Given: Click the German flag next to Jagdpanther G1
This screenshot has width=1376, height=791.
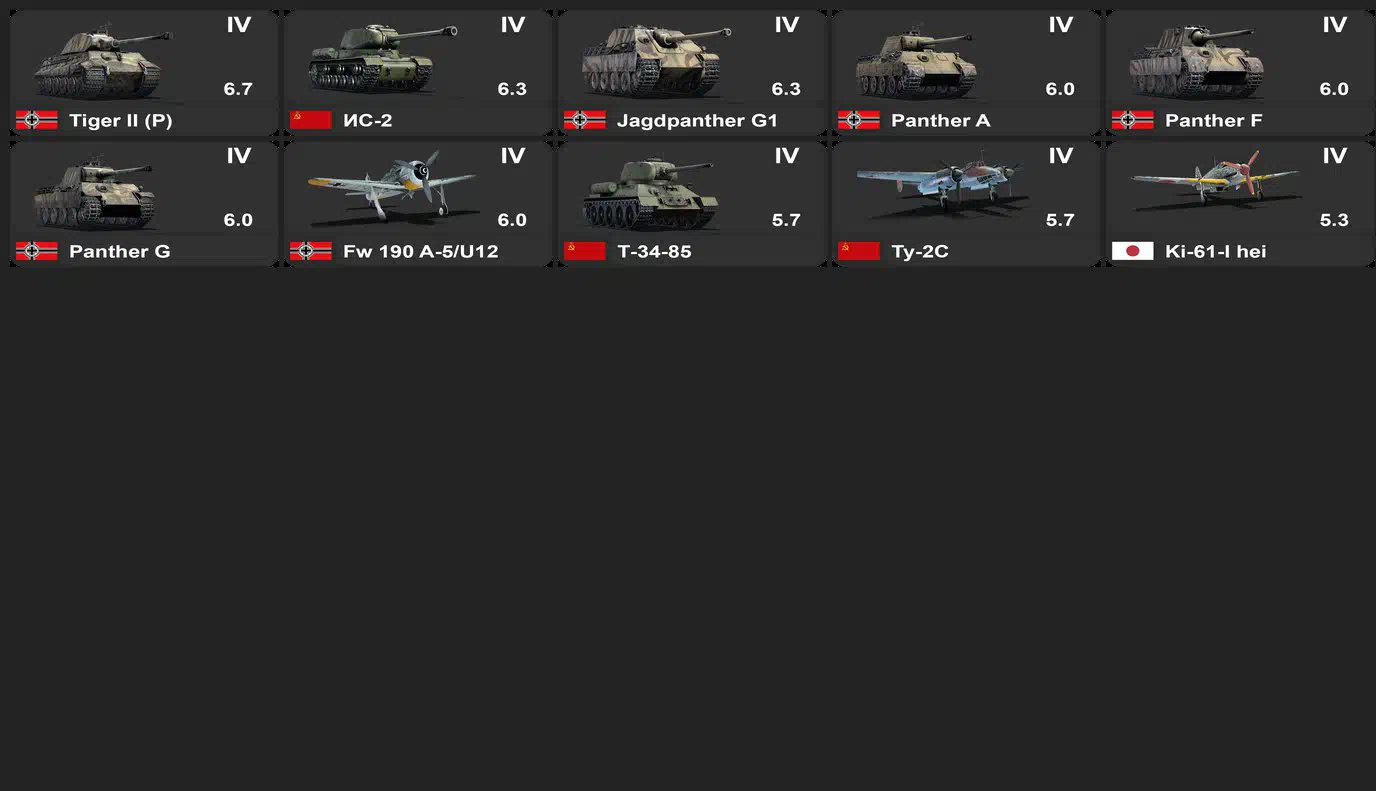Looking at the screenshot, I should click(585, 120).
